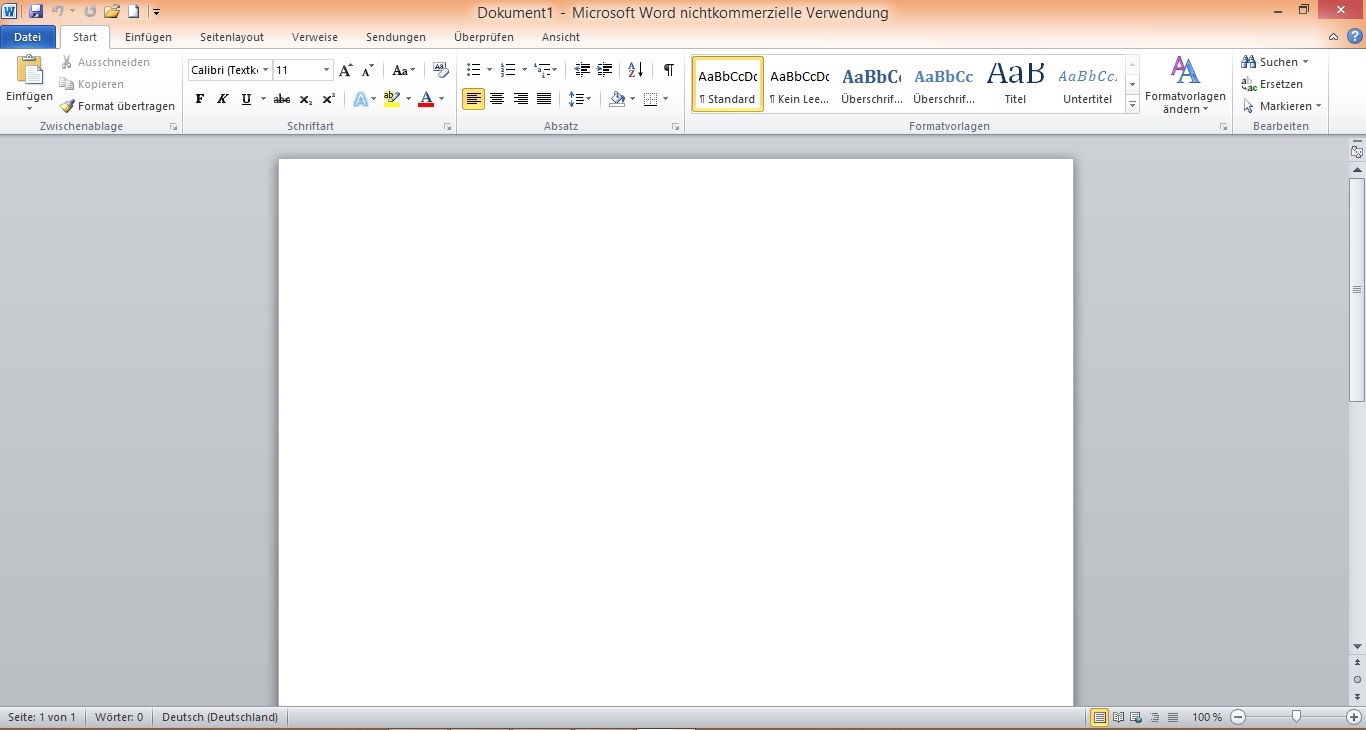Screen dimensions: 1366x730
Task: Toggle paragraph marks display (¶)
Action: [668, 70]
